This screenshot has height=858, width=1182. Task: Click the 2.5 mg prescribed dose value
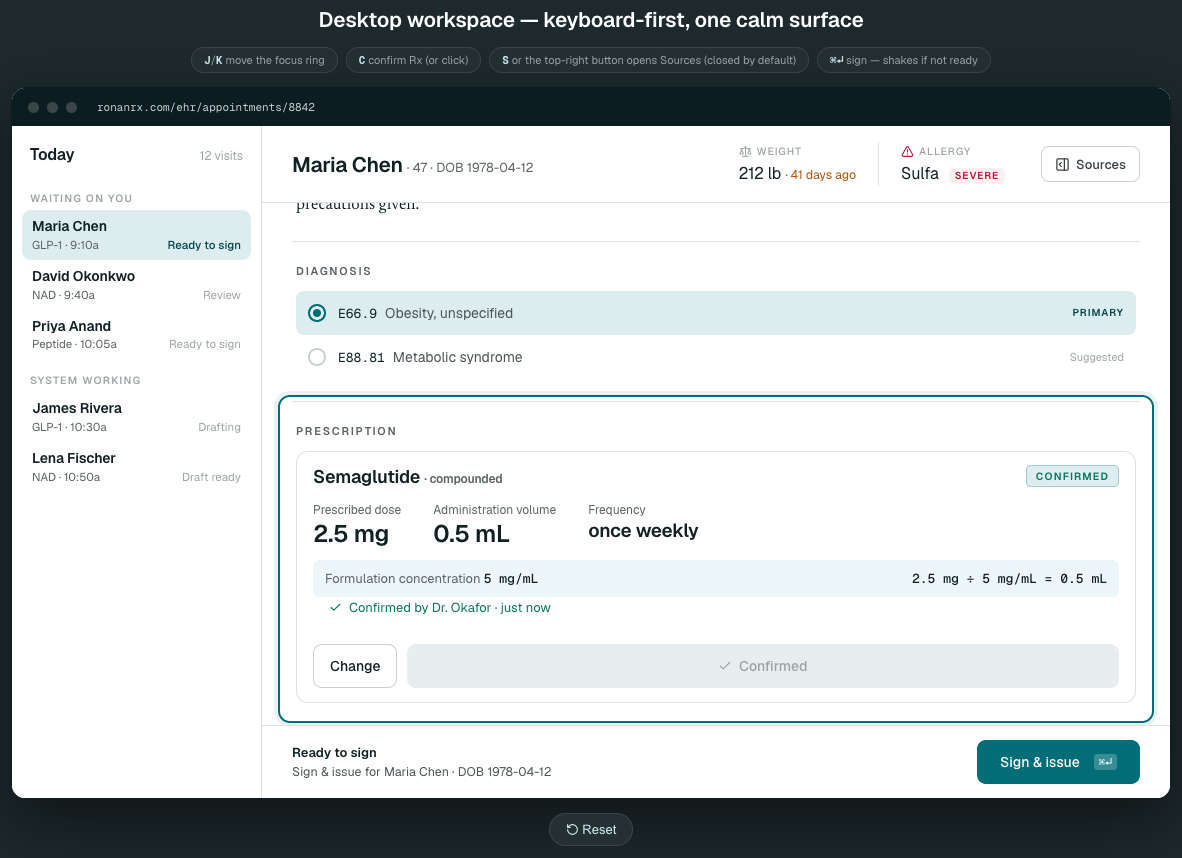pyautogui.click(x=351, y=534)
